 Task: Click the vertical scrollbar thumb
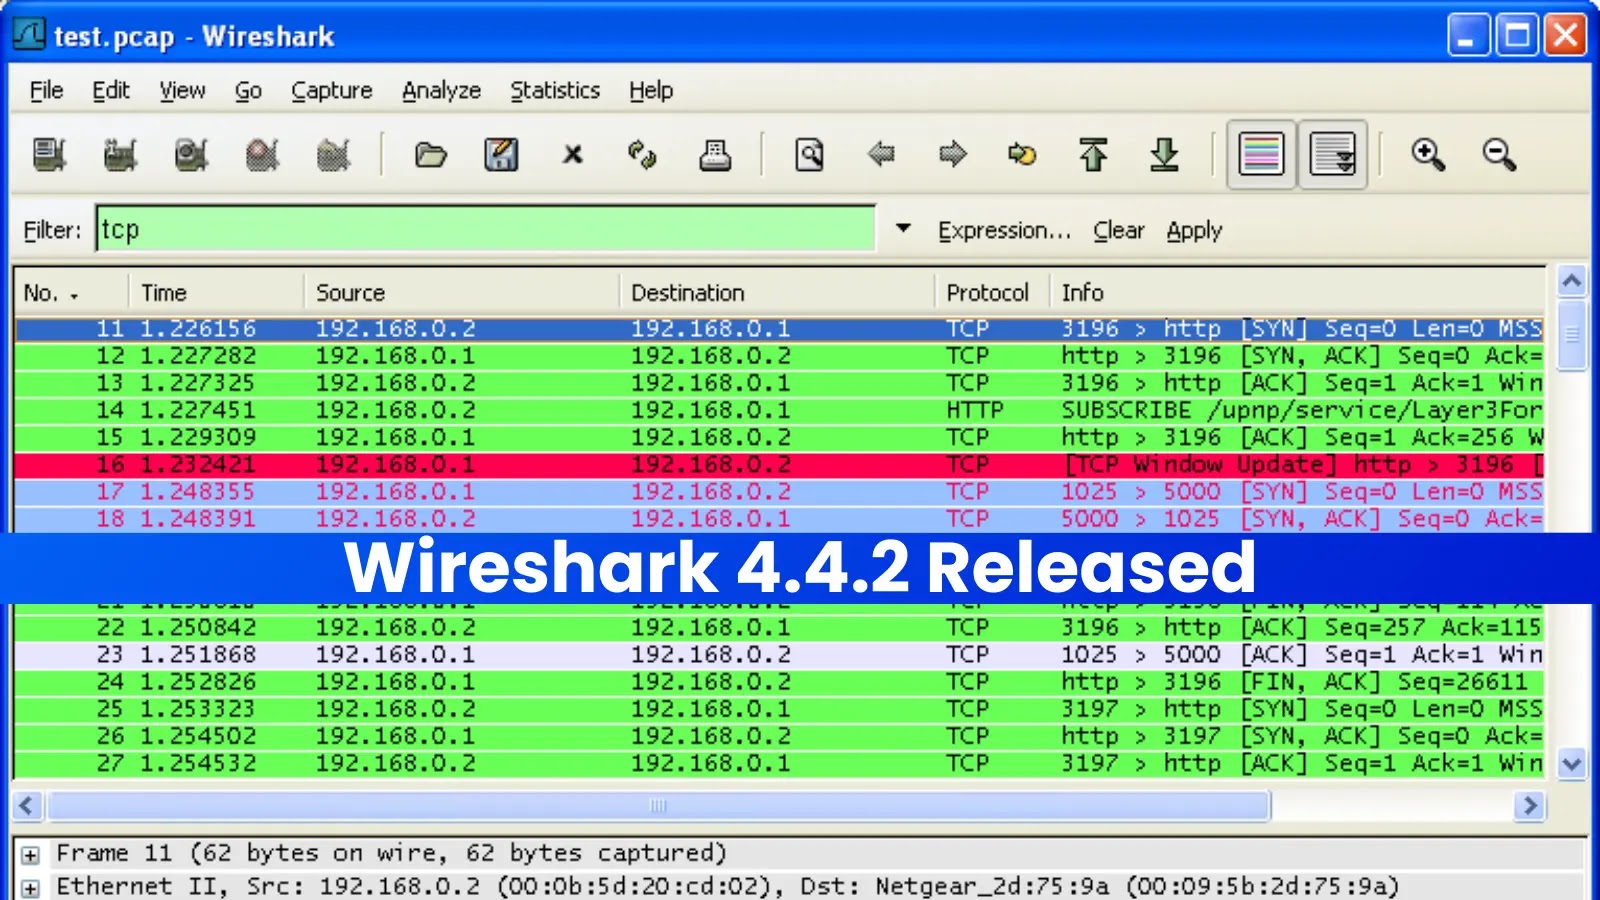[1571, 334]
